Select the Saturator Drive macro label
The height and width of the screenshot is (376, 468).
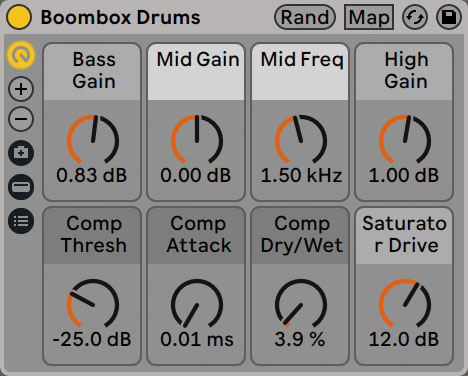(x=404, y=236)
